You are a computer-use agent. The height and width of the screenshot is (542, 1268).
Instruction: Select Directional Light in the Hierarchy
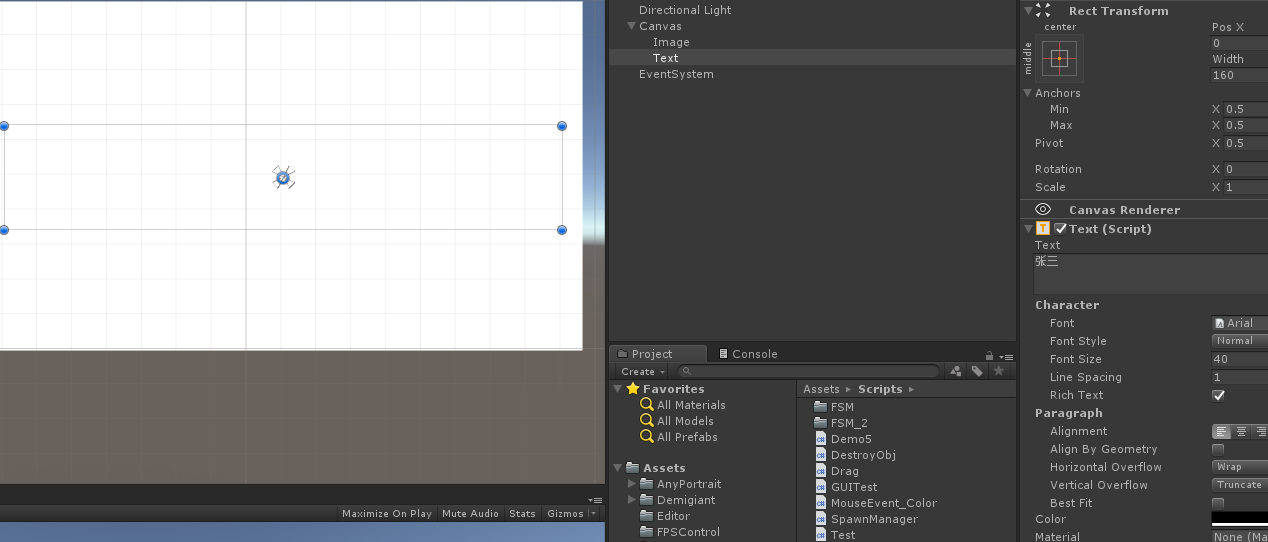point(685,10)
